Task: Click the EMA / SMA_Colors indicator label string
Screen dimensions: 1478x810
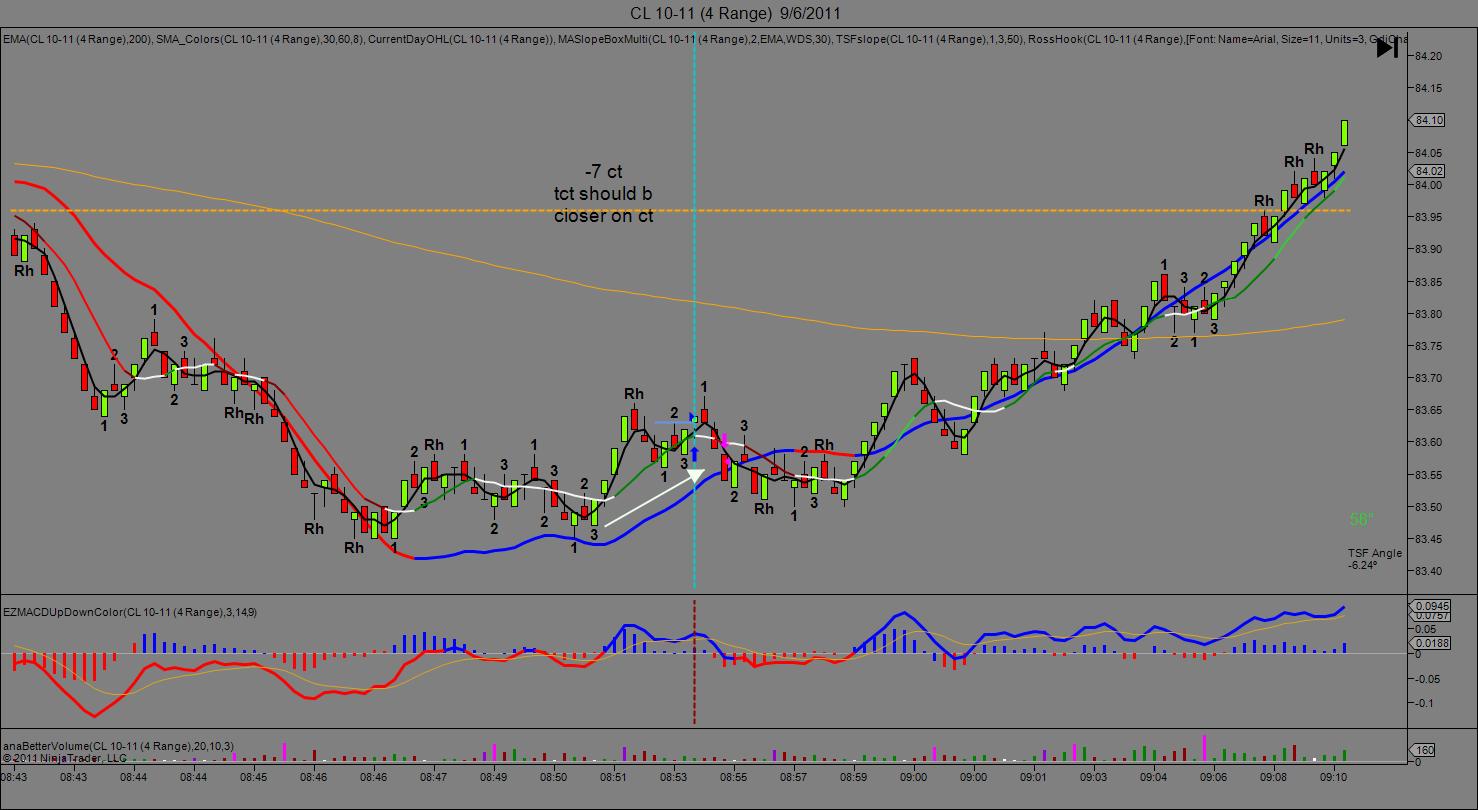Action: [705, 39]
